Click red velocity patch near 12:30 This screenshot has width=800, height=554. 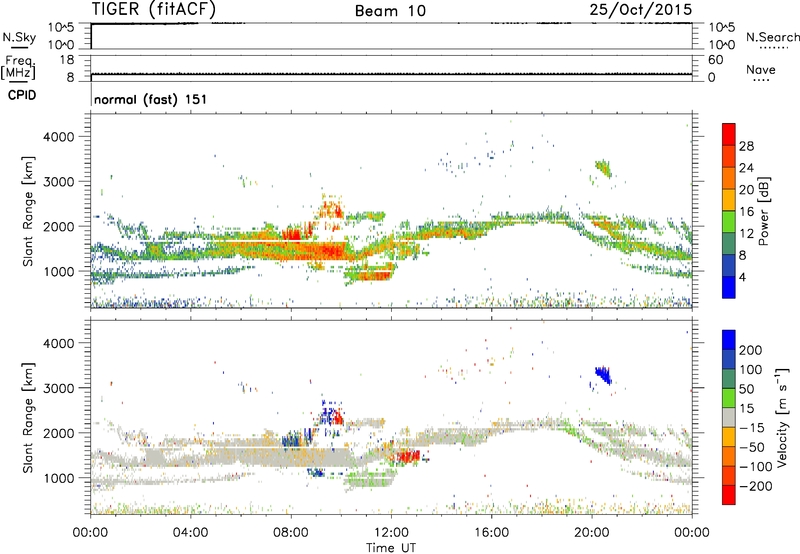[408, 456]
